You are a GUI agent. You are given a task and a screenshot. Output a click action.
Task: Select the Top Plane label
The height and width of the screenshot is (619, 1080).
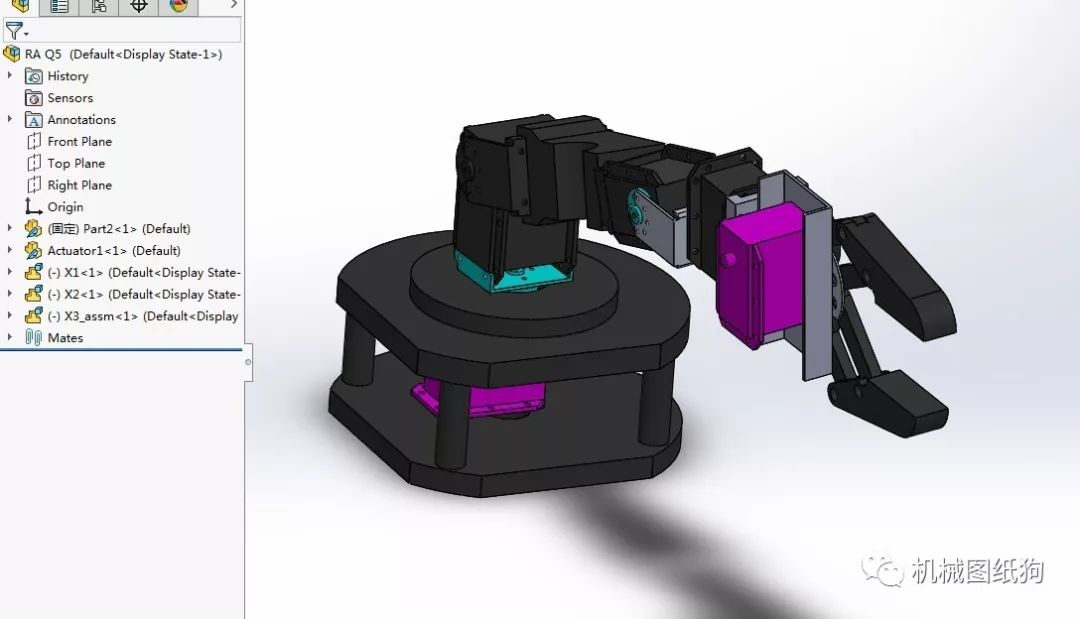pos(76,163)
